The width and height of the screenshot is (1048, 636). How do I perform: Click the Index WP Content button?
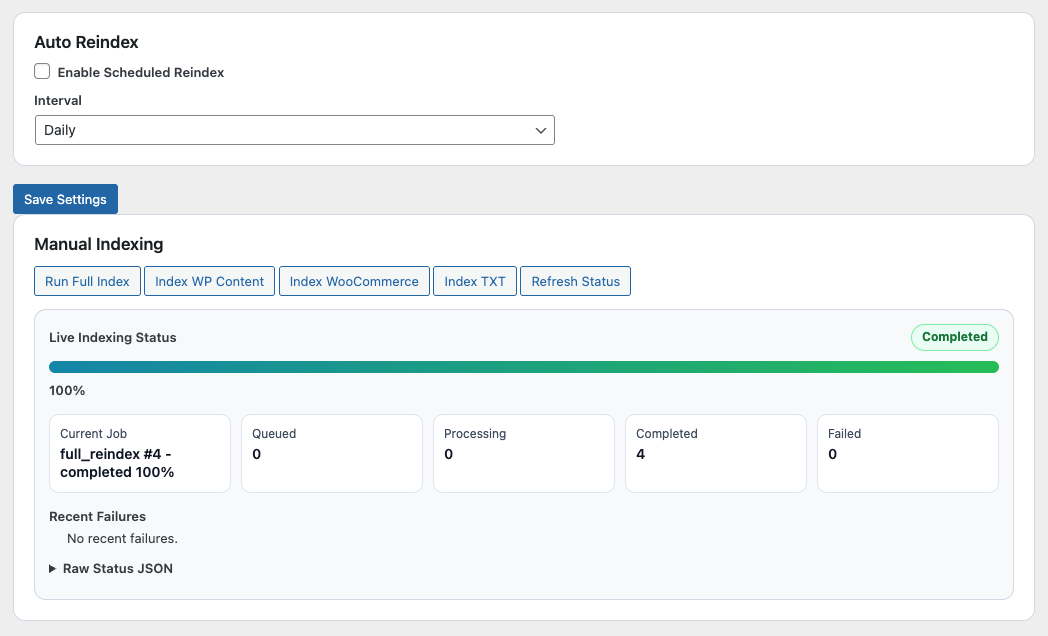point(209,281)
